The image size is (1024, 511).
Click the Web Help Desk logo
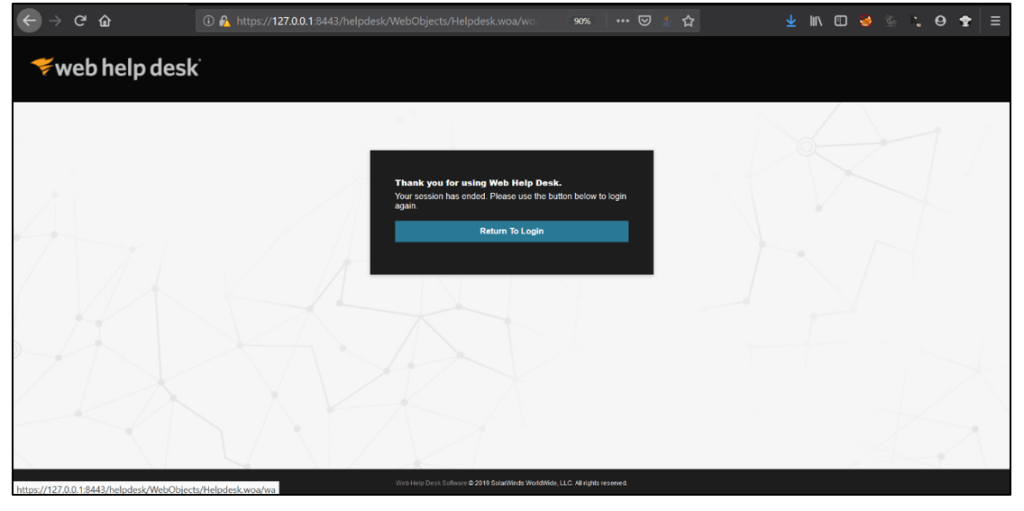tap(116, 68)
